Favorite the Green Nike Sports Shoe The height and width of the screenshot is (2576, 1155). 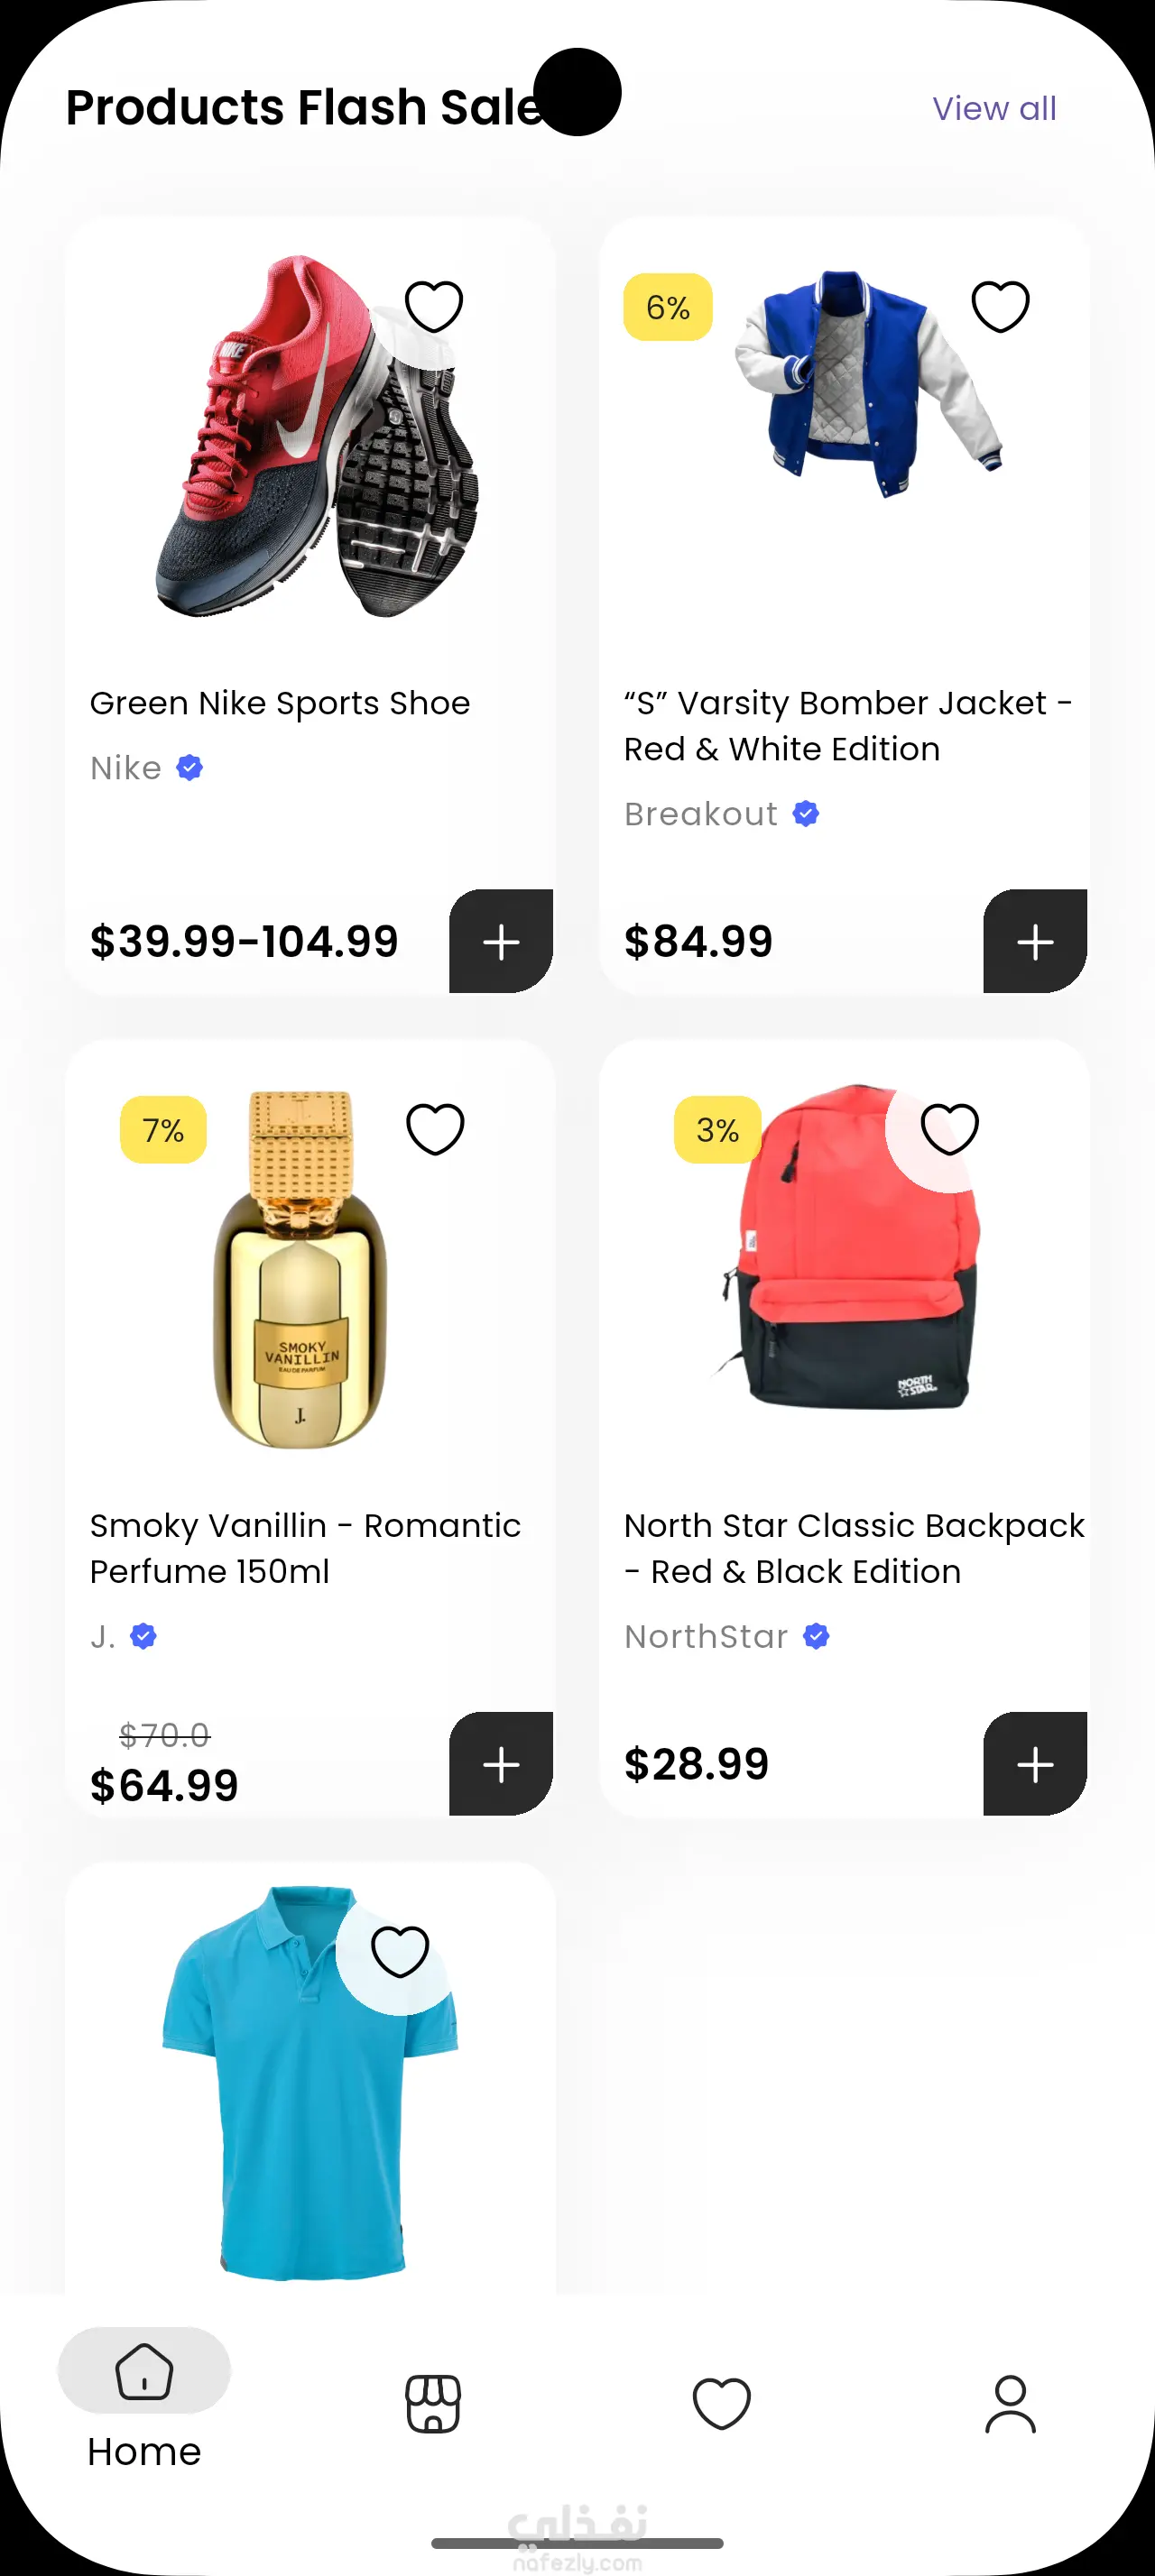pos(433,306)
